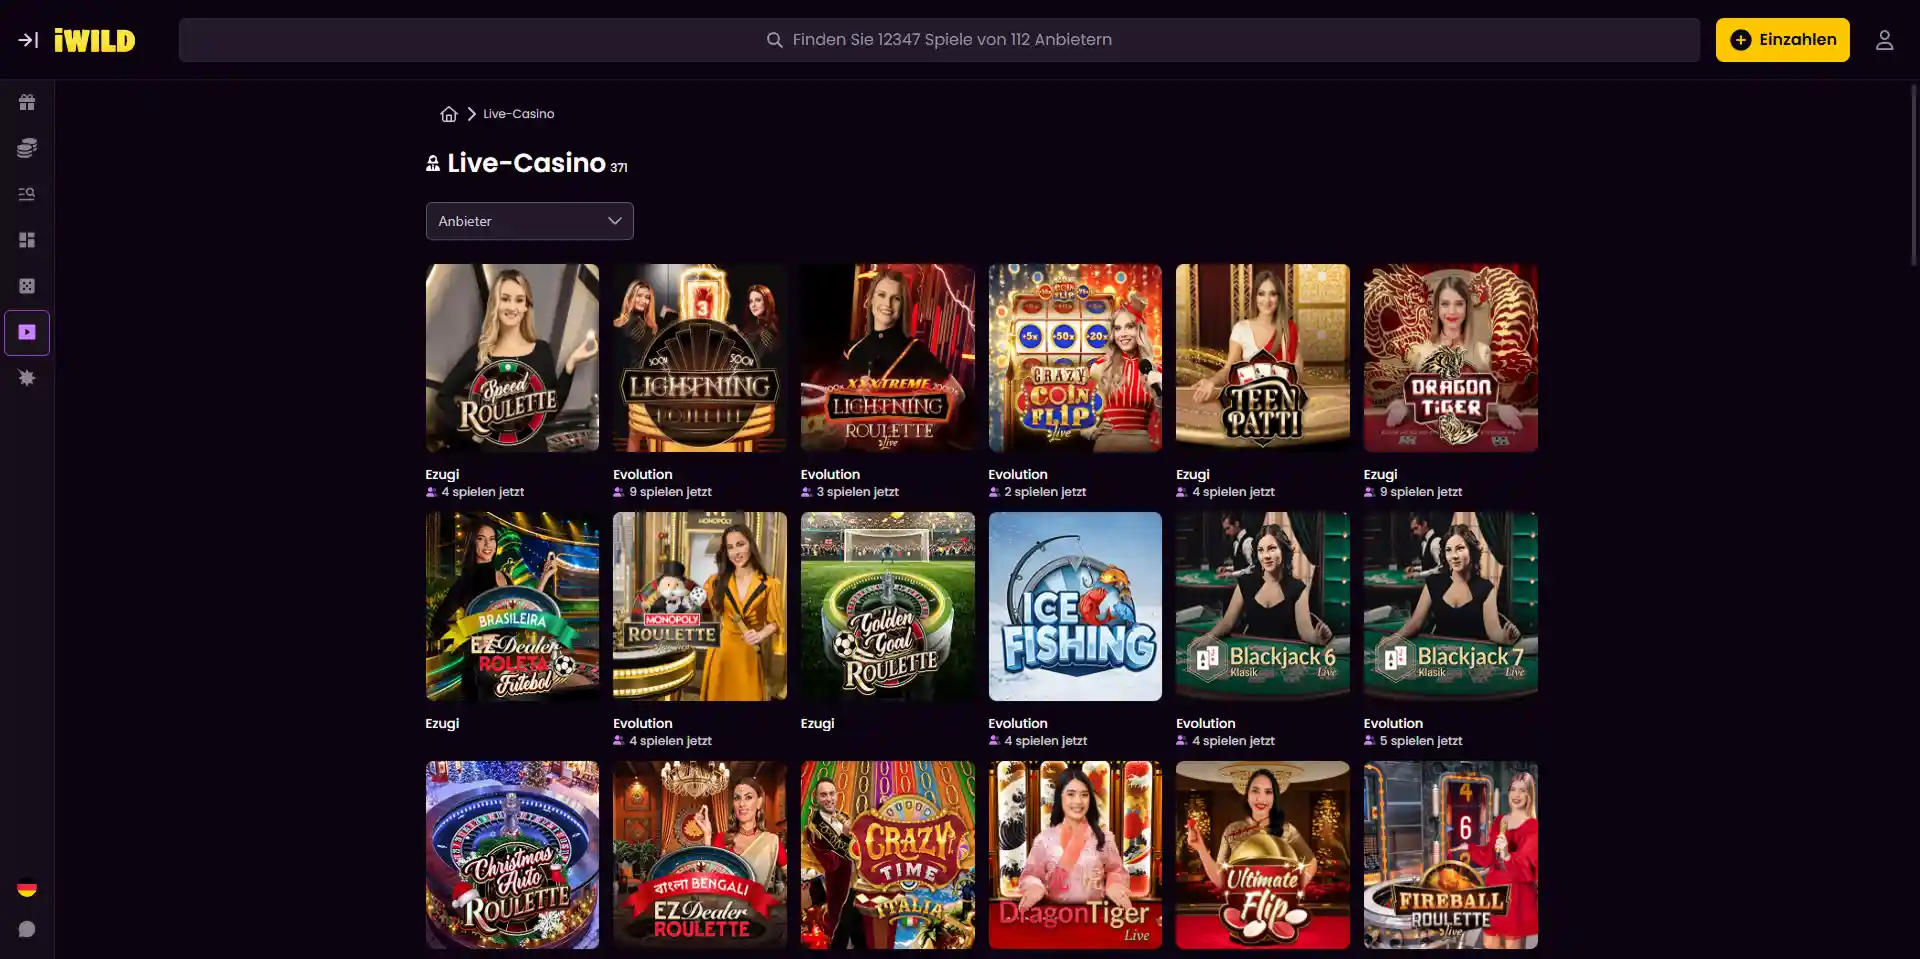The width and height of the screenshot is (1920, 959).
Task: Open the dice games sidebar icon
Action: [x=27, y=286]
